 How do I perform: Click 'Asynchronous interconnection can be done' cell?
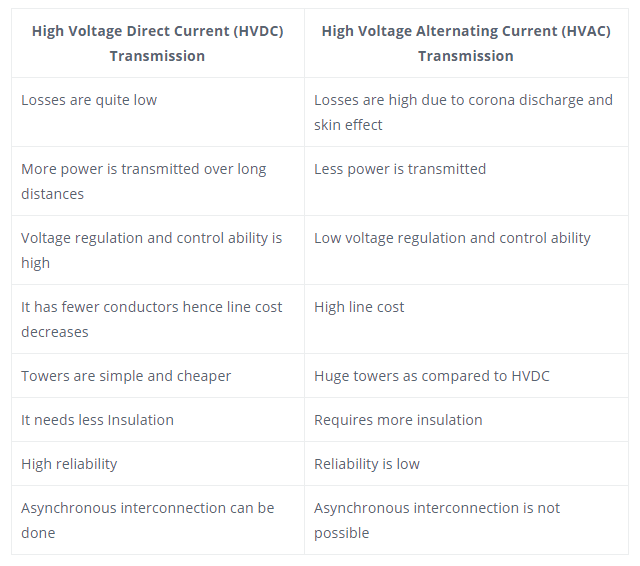(x=158, y=520)
